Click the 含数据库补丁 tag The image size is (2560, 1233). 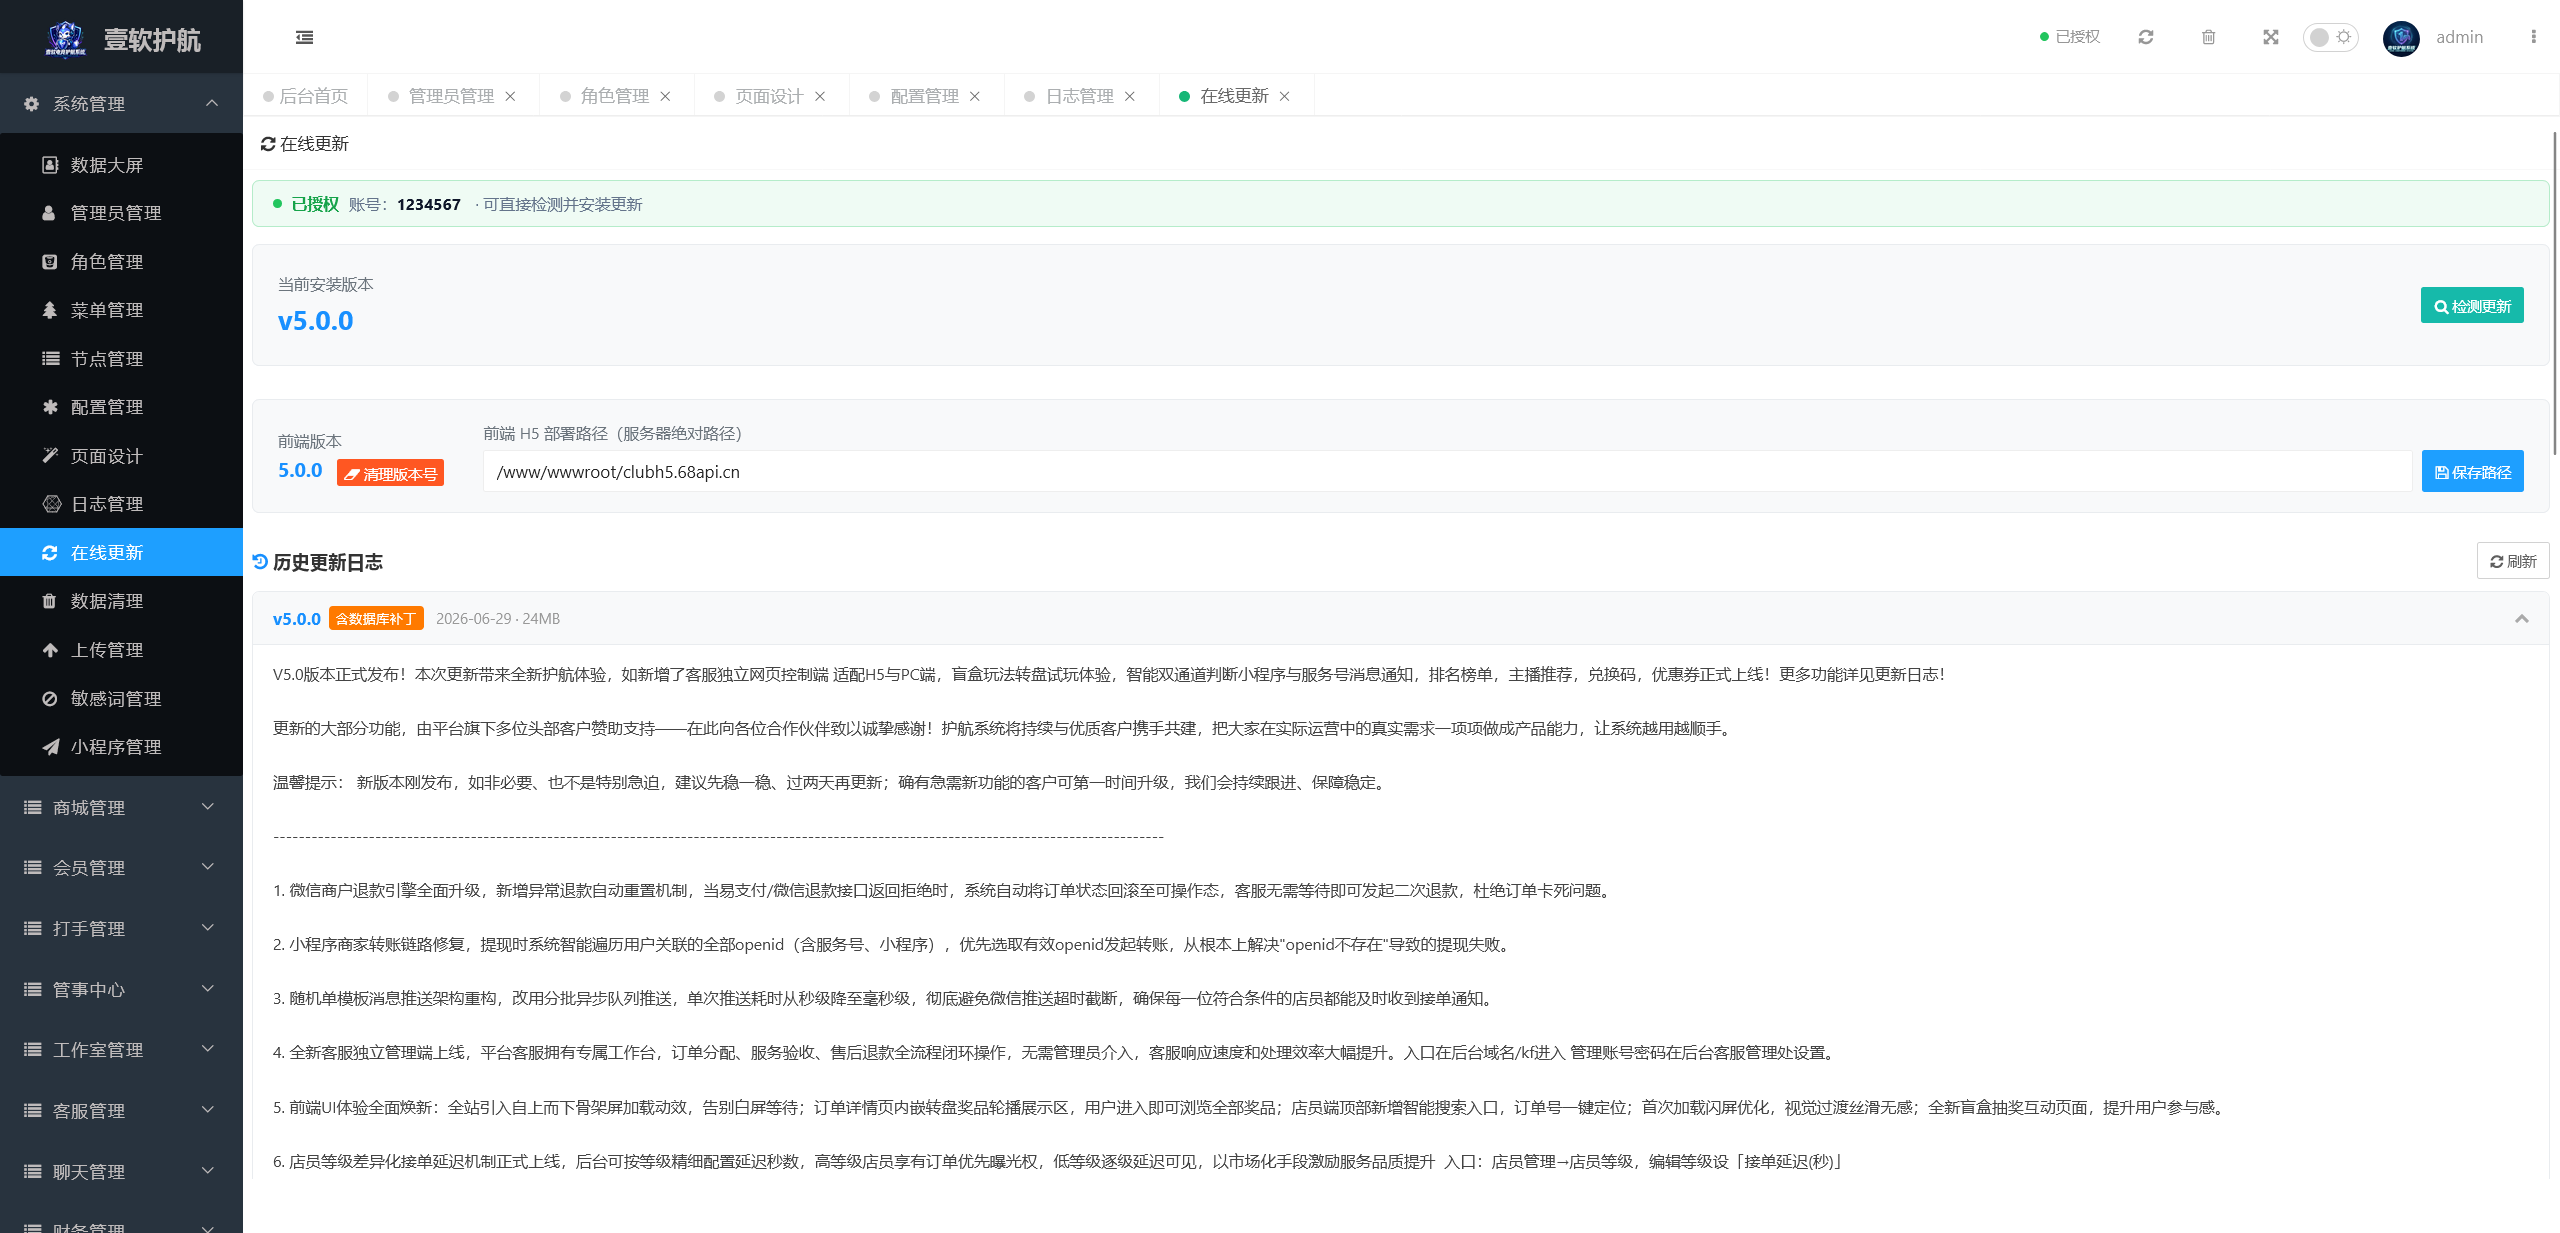pyautogui.click(x=376, y=619)
